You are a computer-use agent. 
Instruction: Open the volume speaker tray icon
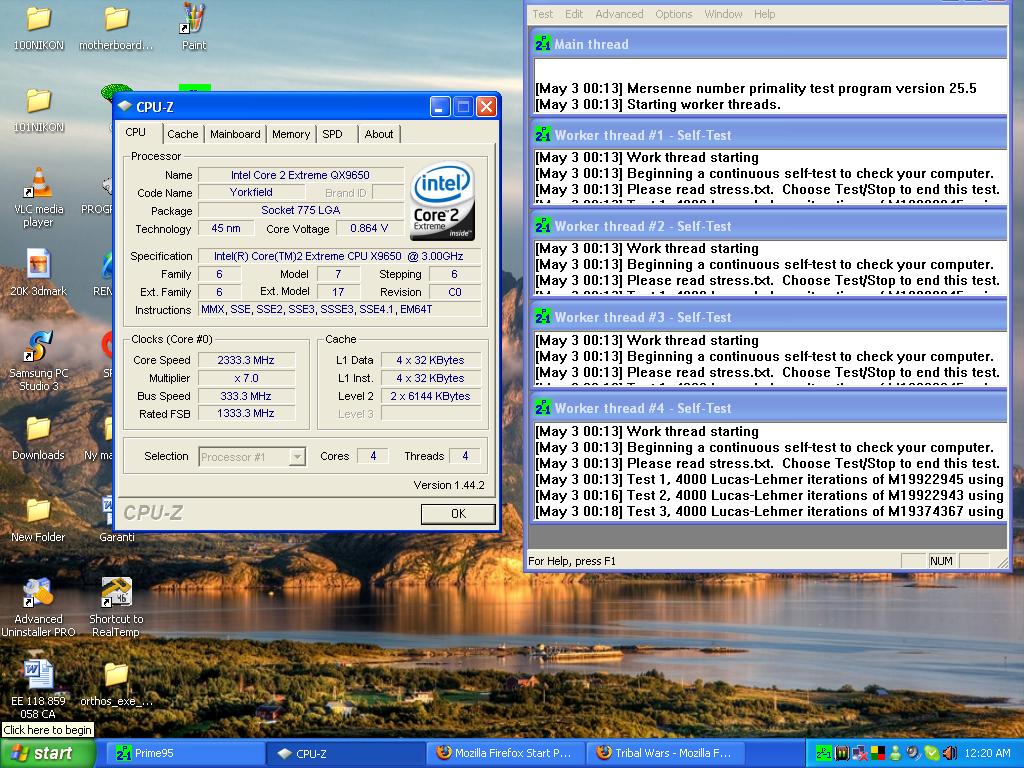tap(949, 753)
